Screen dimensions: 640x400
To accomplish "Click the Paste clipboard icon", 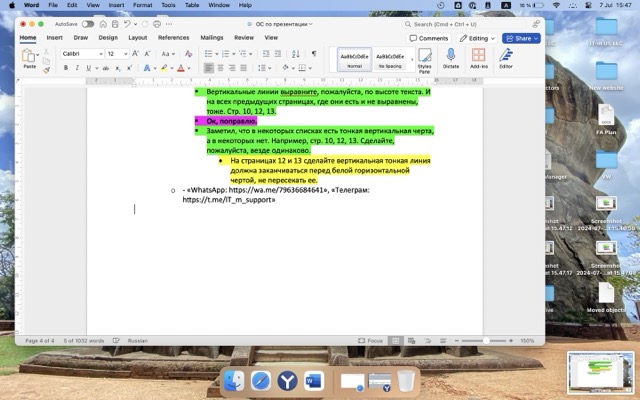I will coord(30,57).
